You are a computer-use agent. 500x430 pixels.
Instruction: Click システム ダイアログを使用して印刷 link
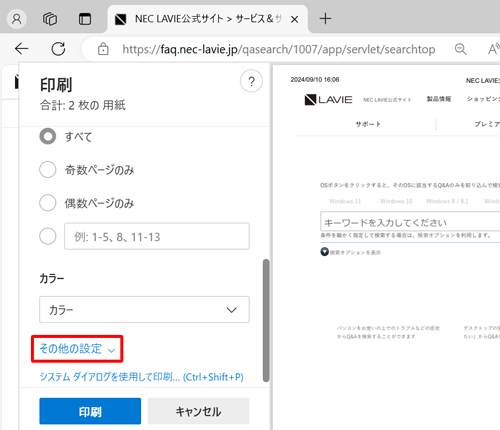[x=142, y=377]
